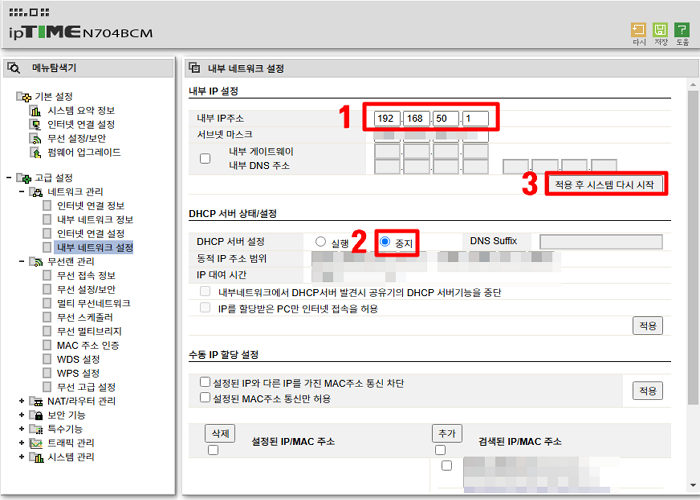Click the page icon beside MAC 주소 인증

47,345
